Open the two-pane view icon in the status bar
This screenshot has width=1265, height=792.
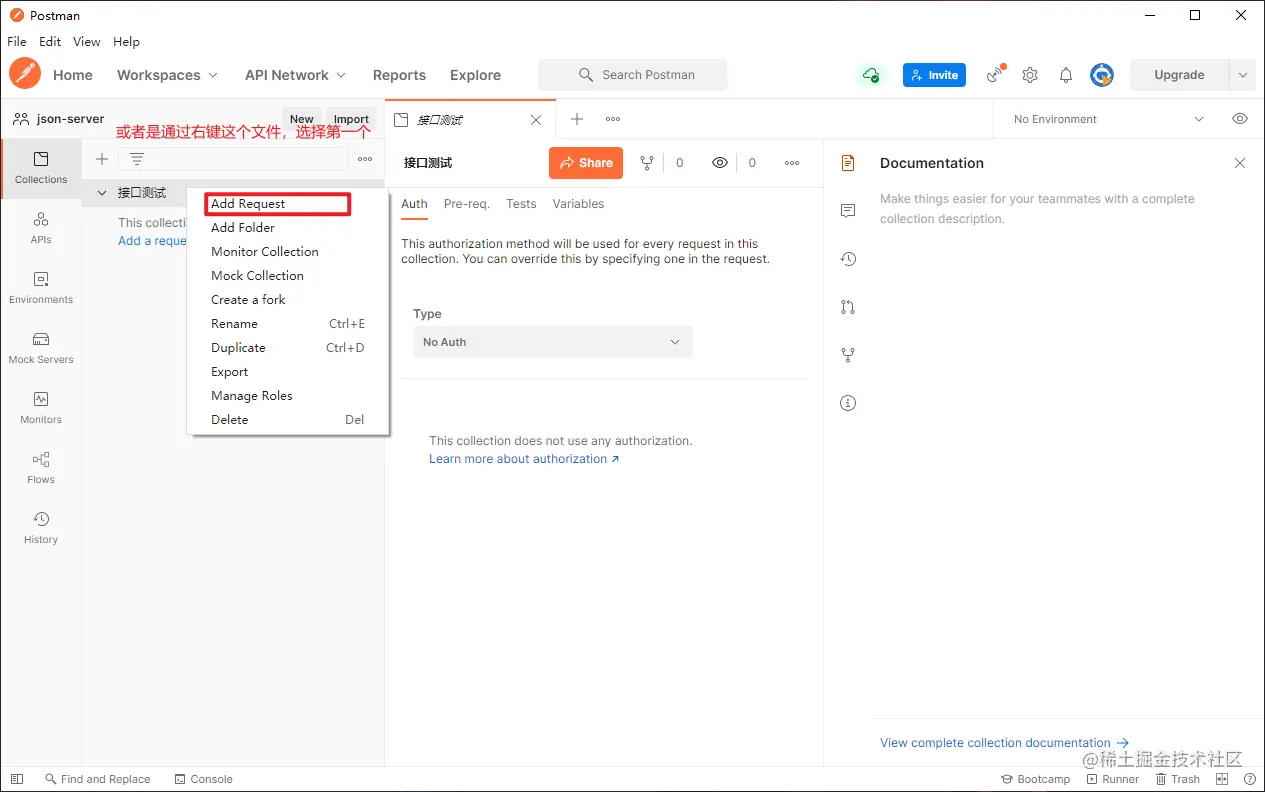tap(1222, 779)
